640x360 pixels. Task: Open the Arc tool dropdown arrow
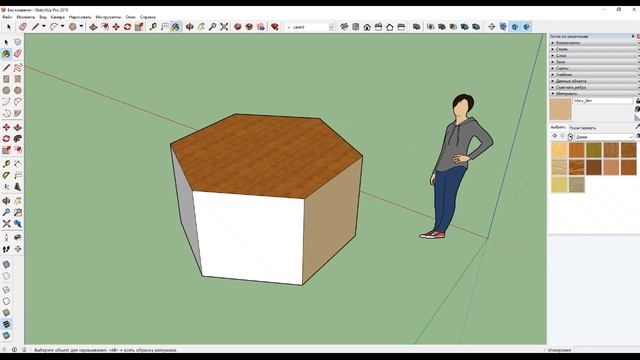[62, 27]
